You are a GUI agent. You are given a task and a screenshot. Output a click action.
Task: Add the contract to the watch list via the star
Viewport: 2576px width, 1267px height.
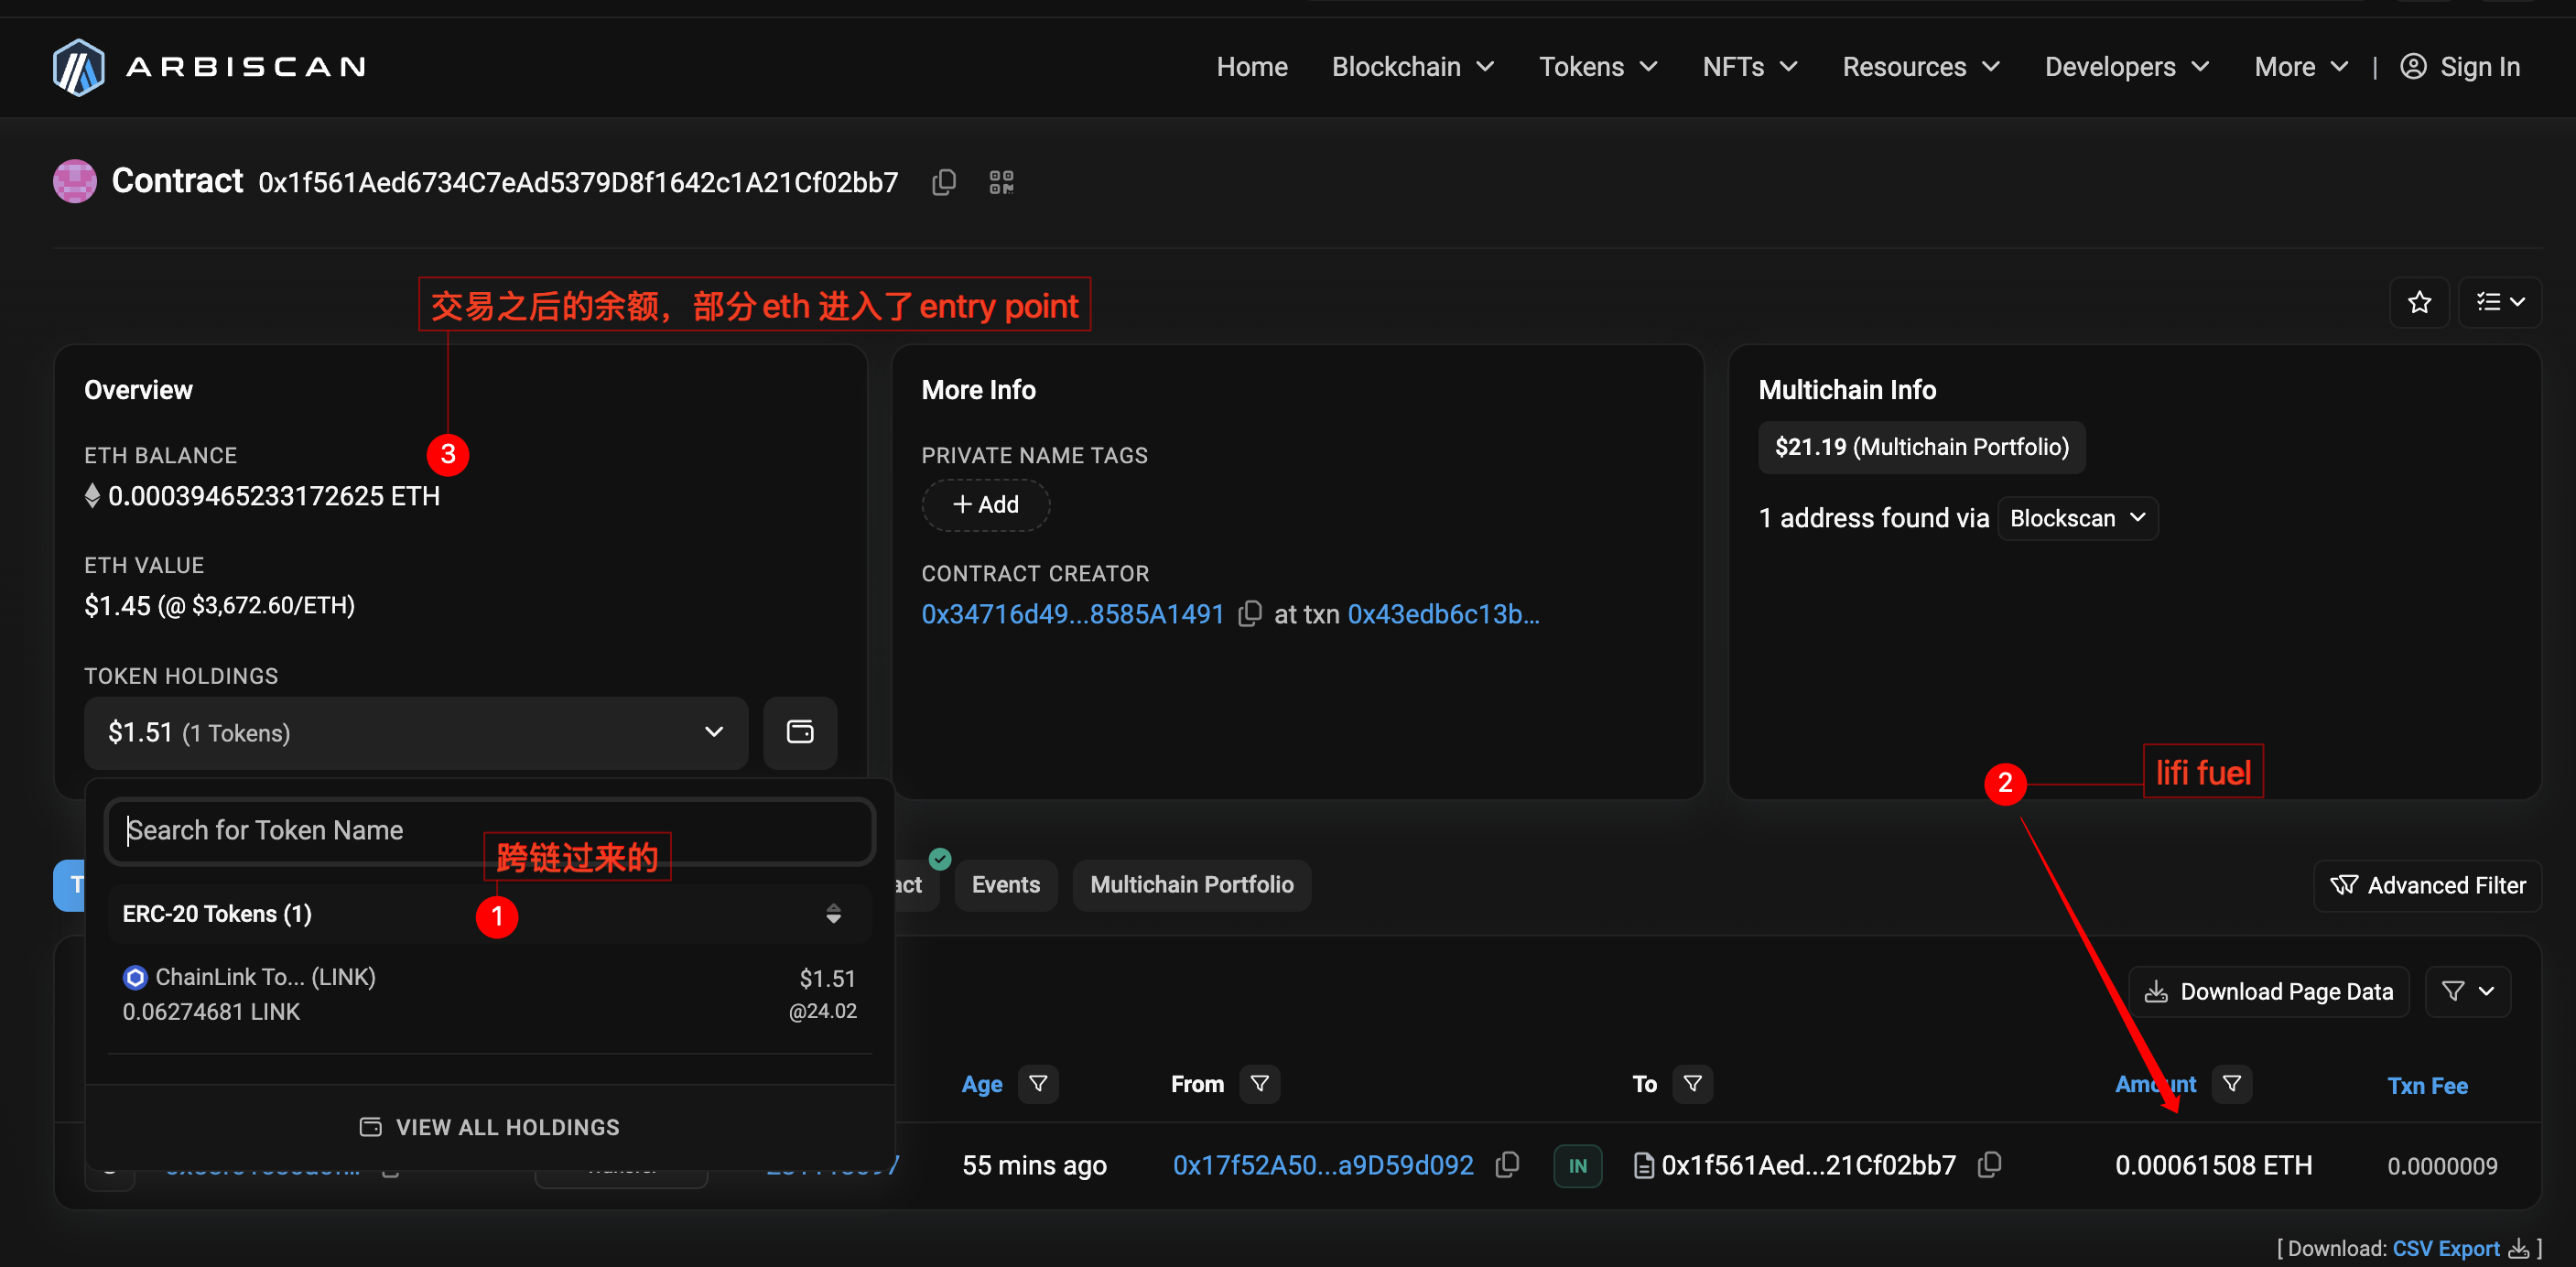pos(2419,302)
